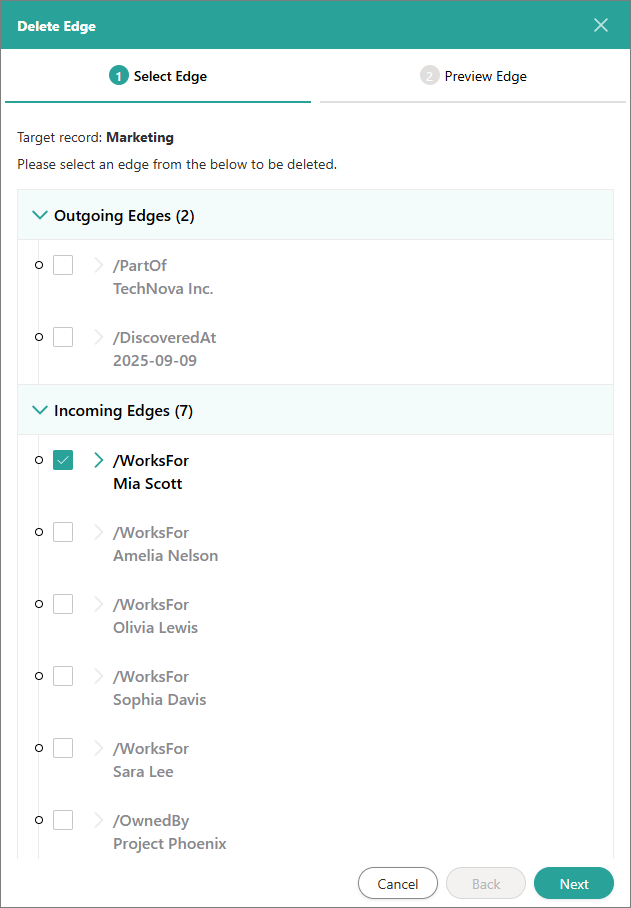The width and height of the screenshot is (631, 908).
Task: Select the DiscoveredAt edge checkbox
Action: coord(63,337)
